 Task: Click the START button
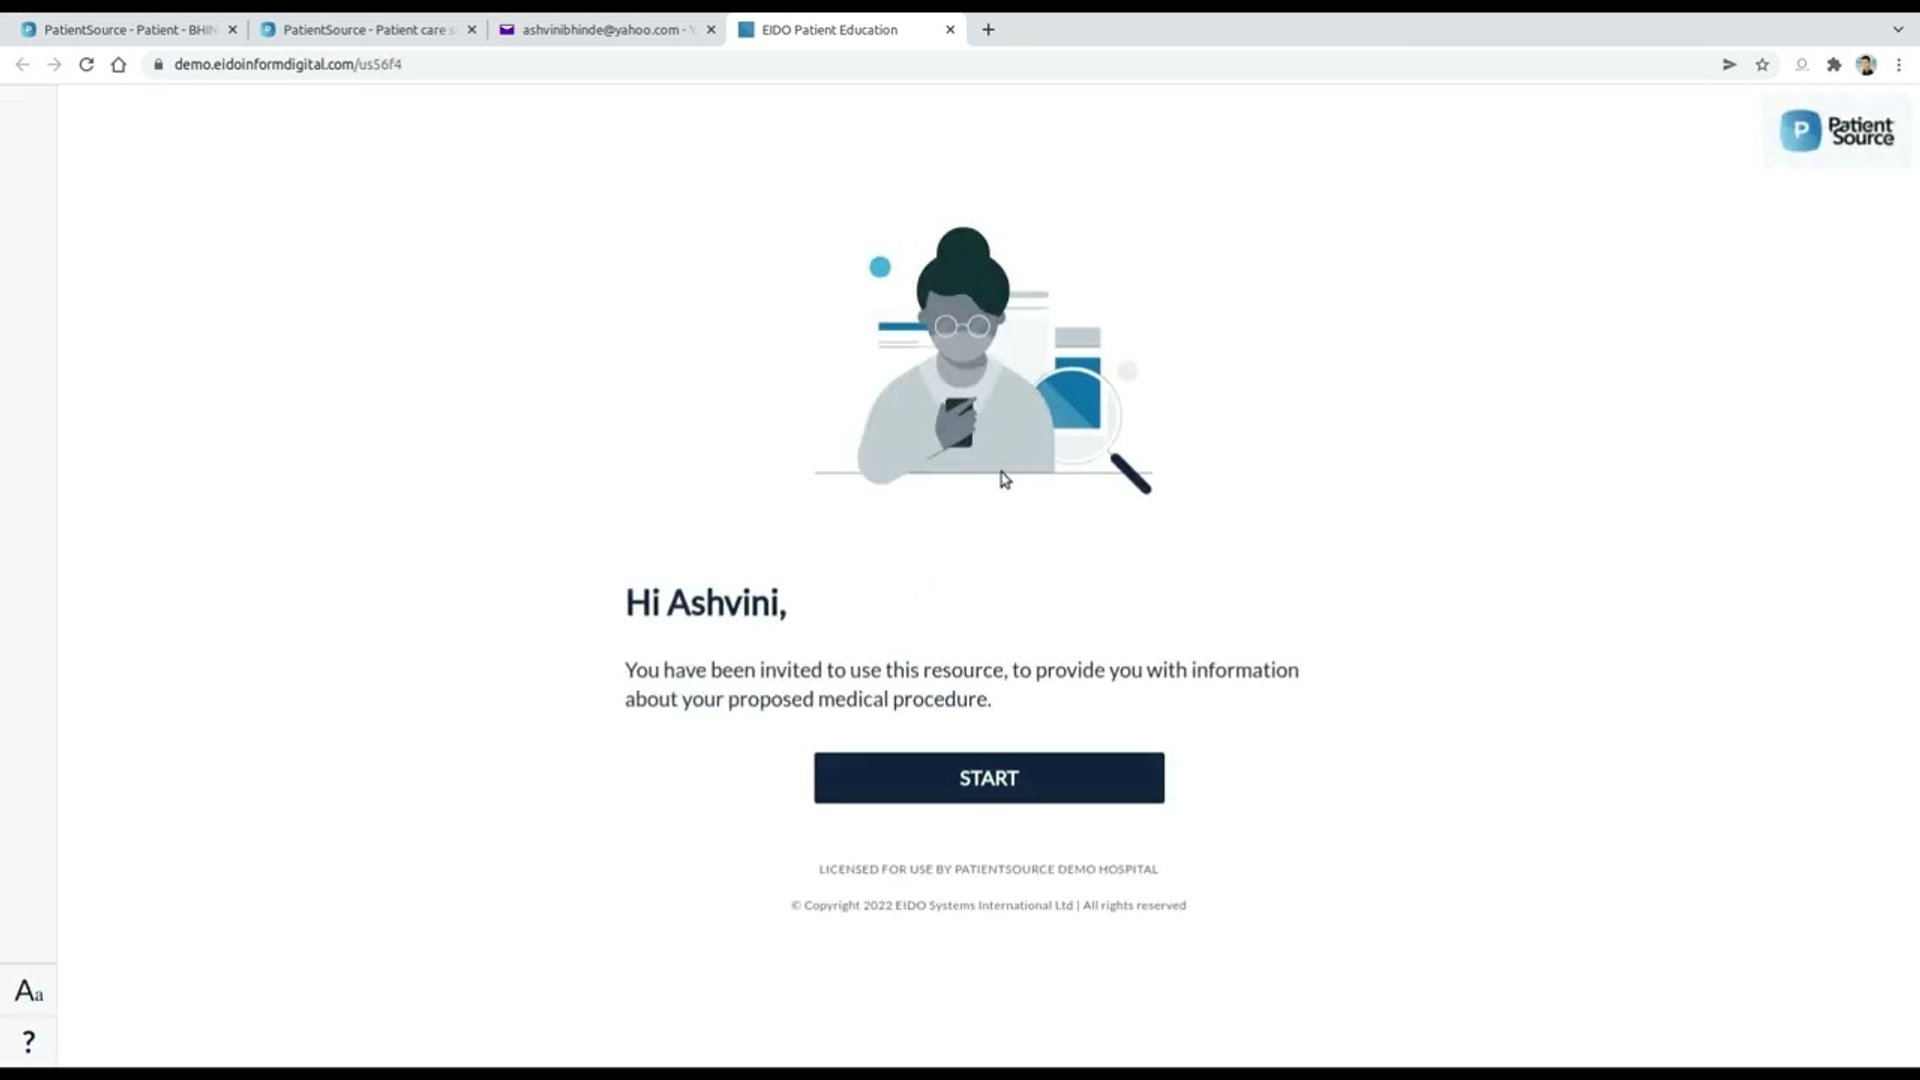[x=988, y=778]
